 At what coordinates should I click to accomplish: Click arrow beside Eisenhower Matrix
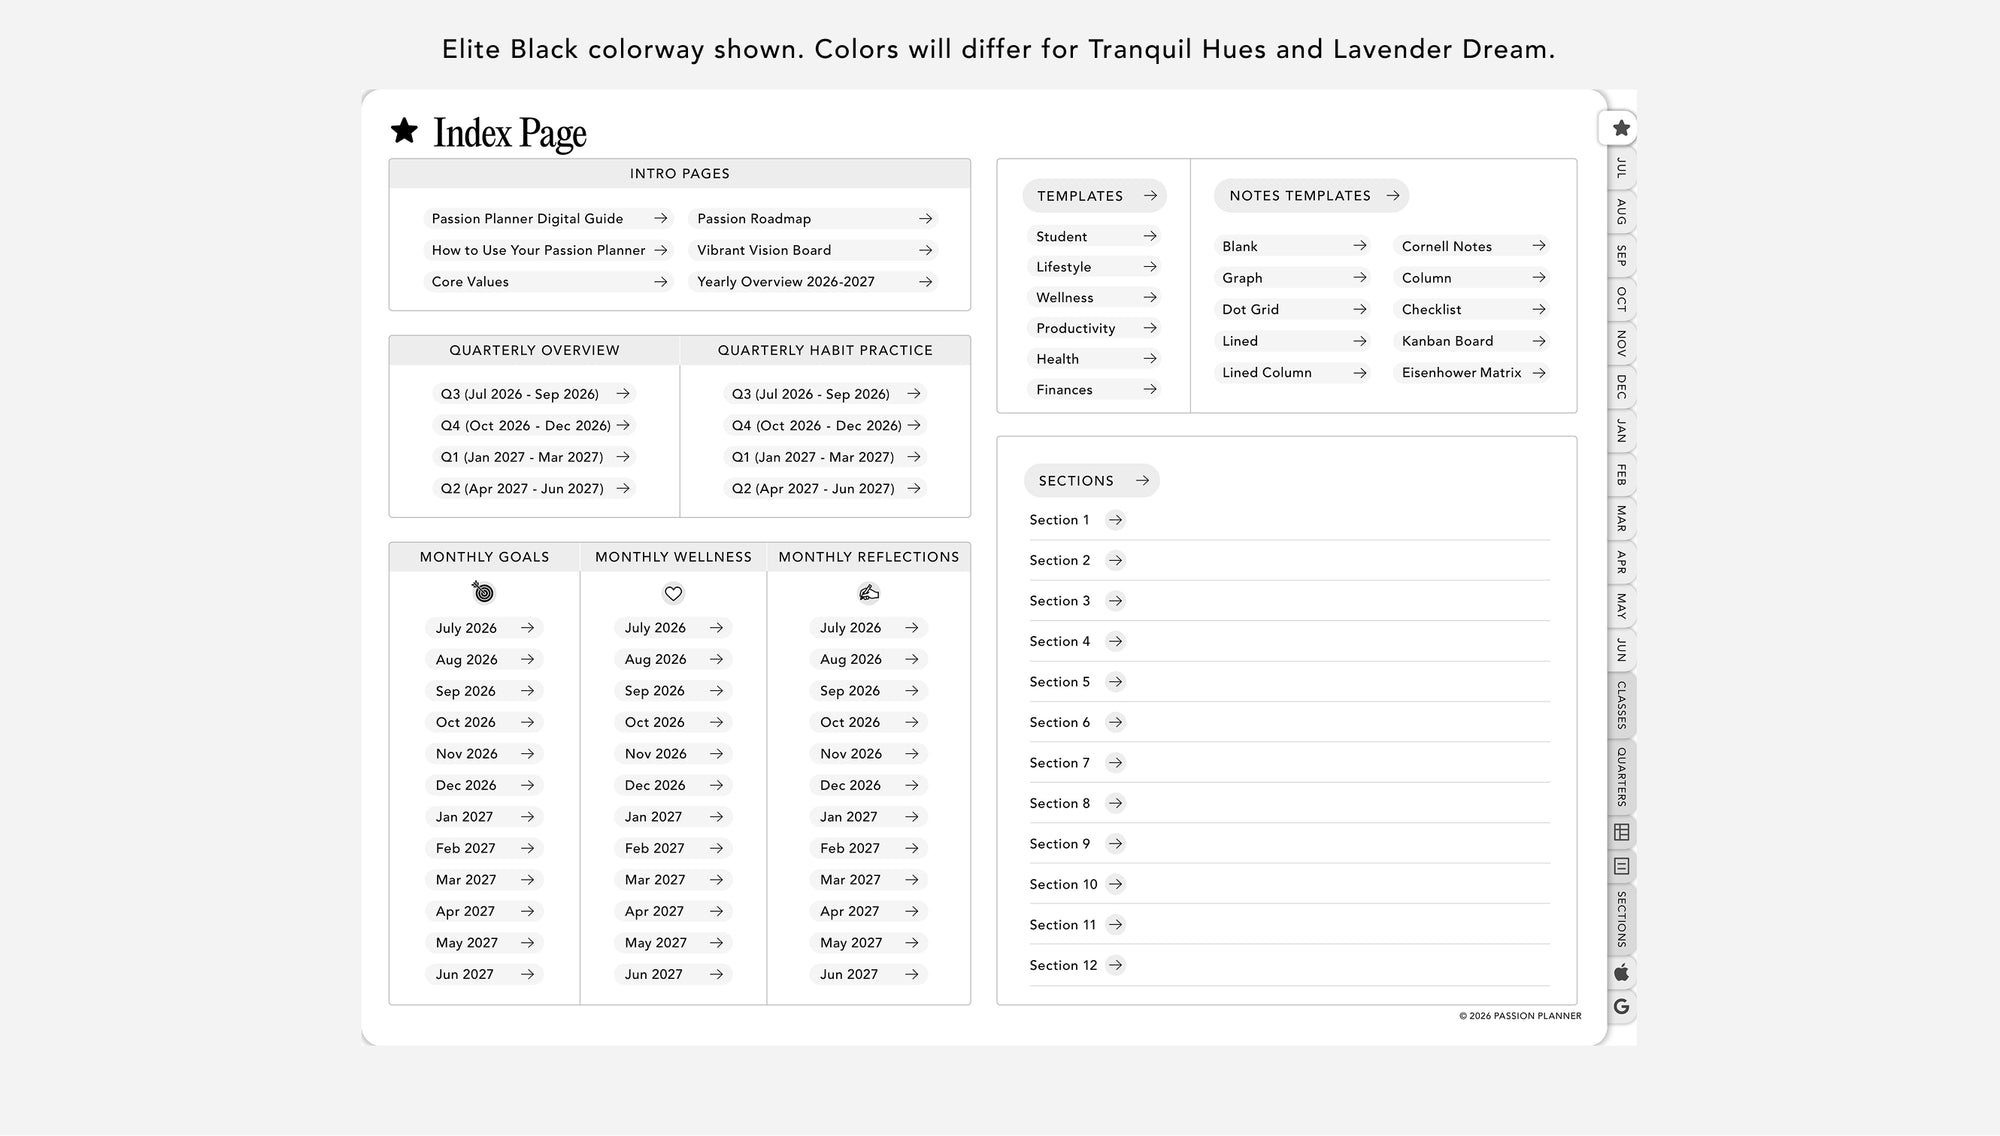(x=1538, y=373)
